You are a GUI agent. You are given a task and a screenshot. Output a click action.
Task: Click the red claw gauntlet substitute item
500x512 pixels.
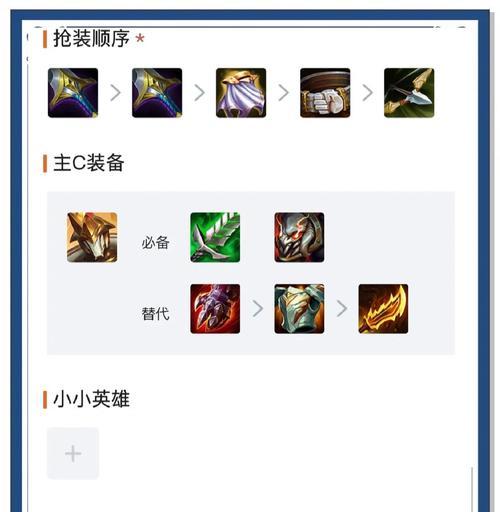(215, 309)
